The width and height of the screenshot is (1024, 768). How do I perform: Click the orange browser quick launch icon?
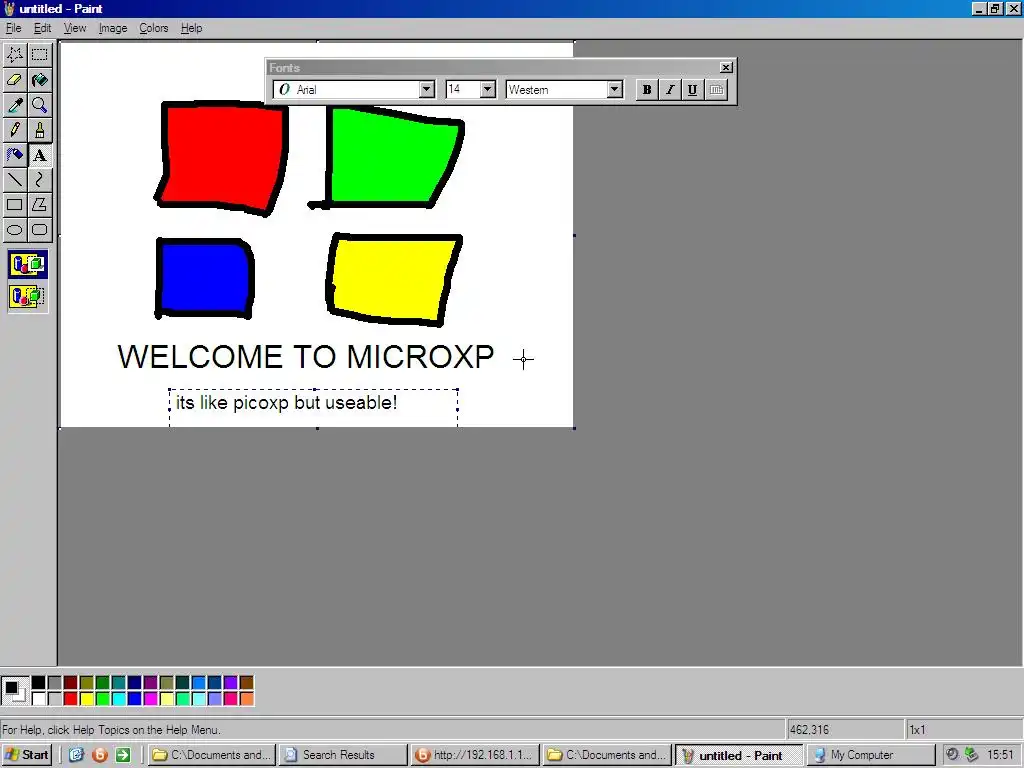pos(99,755)
